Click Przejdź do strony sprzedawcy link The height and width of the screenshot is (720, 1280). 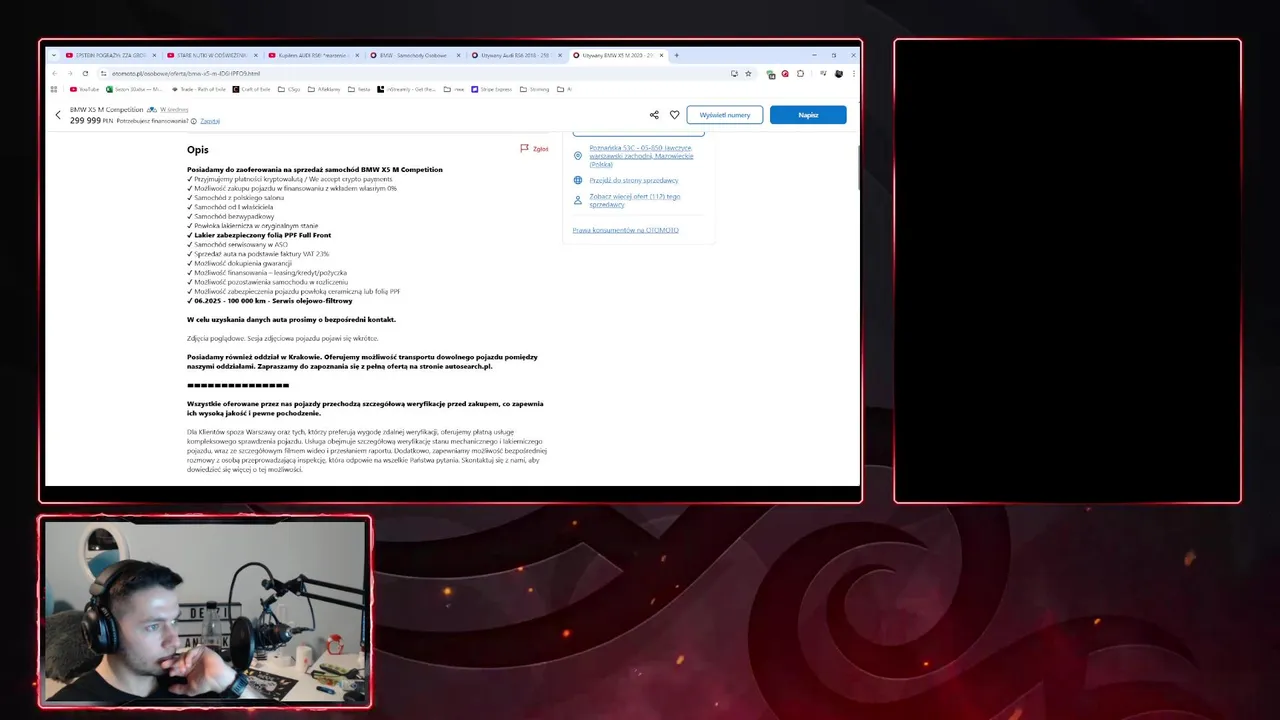coord(634,180)
